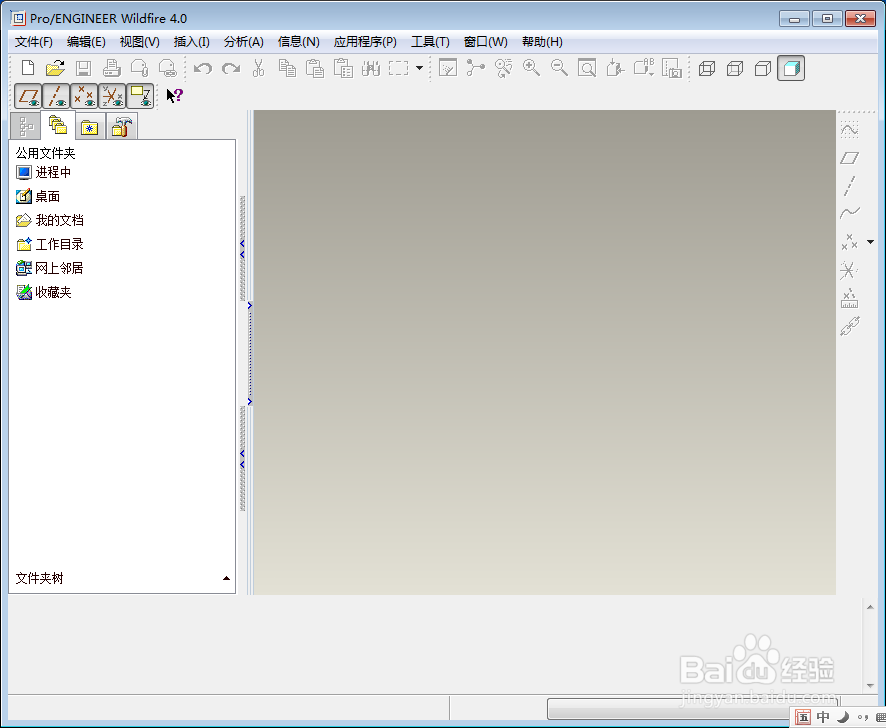Click message area scrollbar down arrow
This screenshot has height=728, width=886.
coord(870,686)
